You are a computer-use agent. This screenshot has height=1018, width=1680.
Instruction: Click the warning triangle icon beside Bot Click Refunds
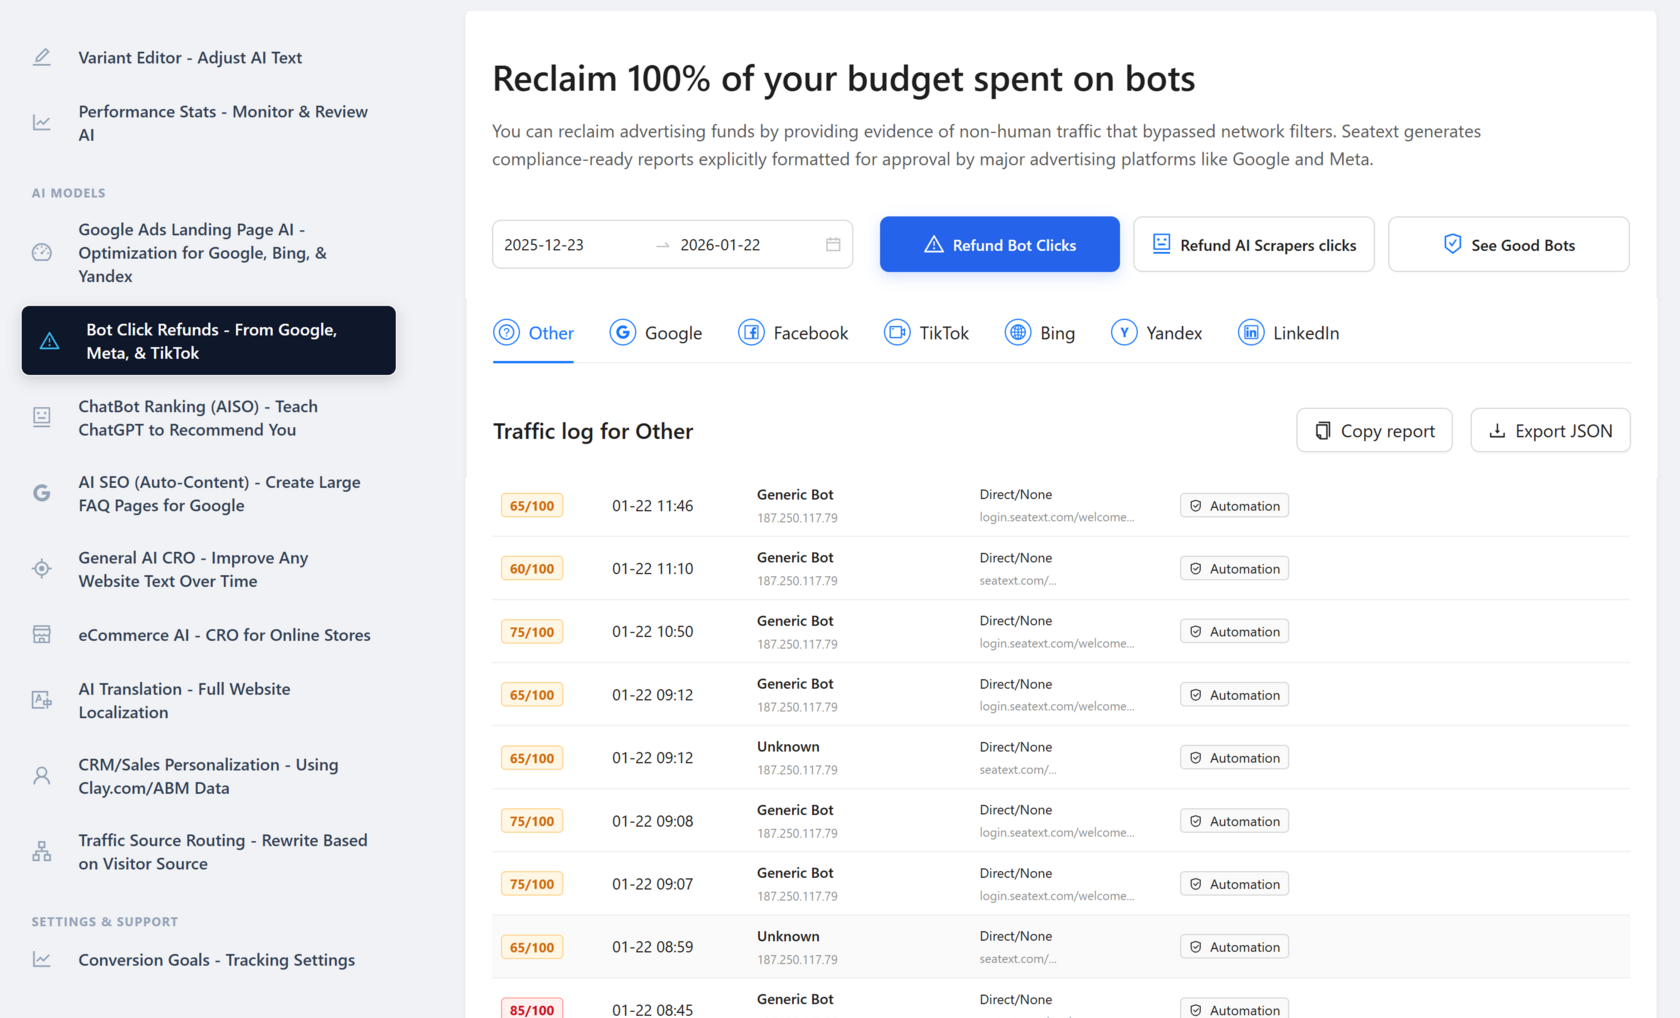pyautogui.click(x=49, y=341)
